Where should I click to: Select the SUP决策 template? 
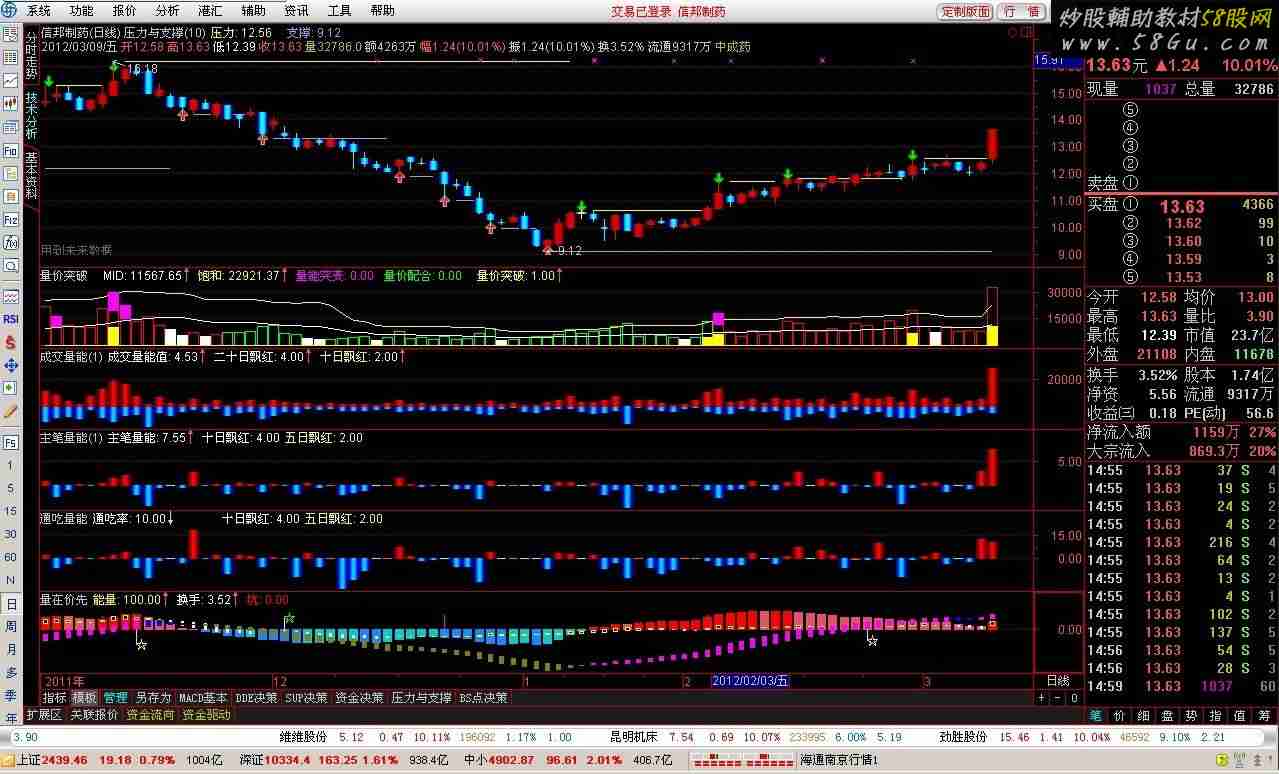tap(306, 698)
